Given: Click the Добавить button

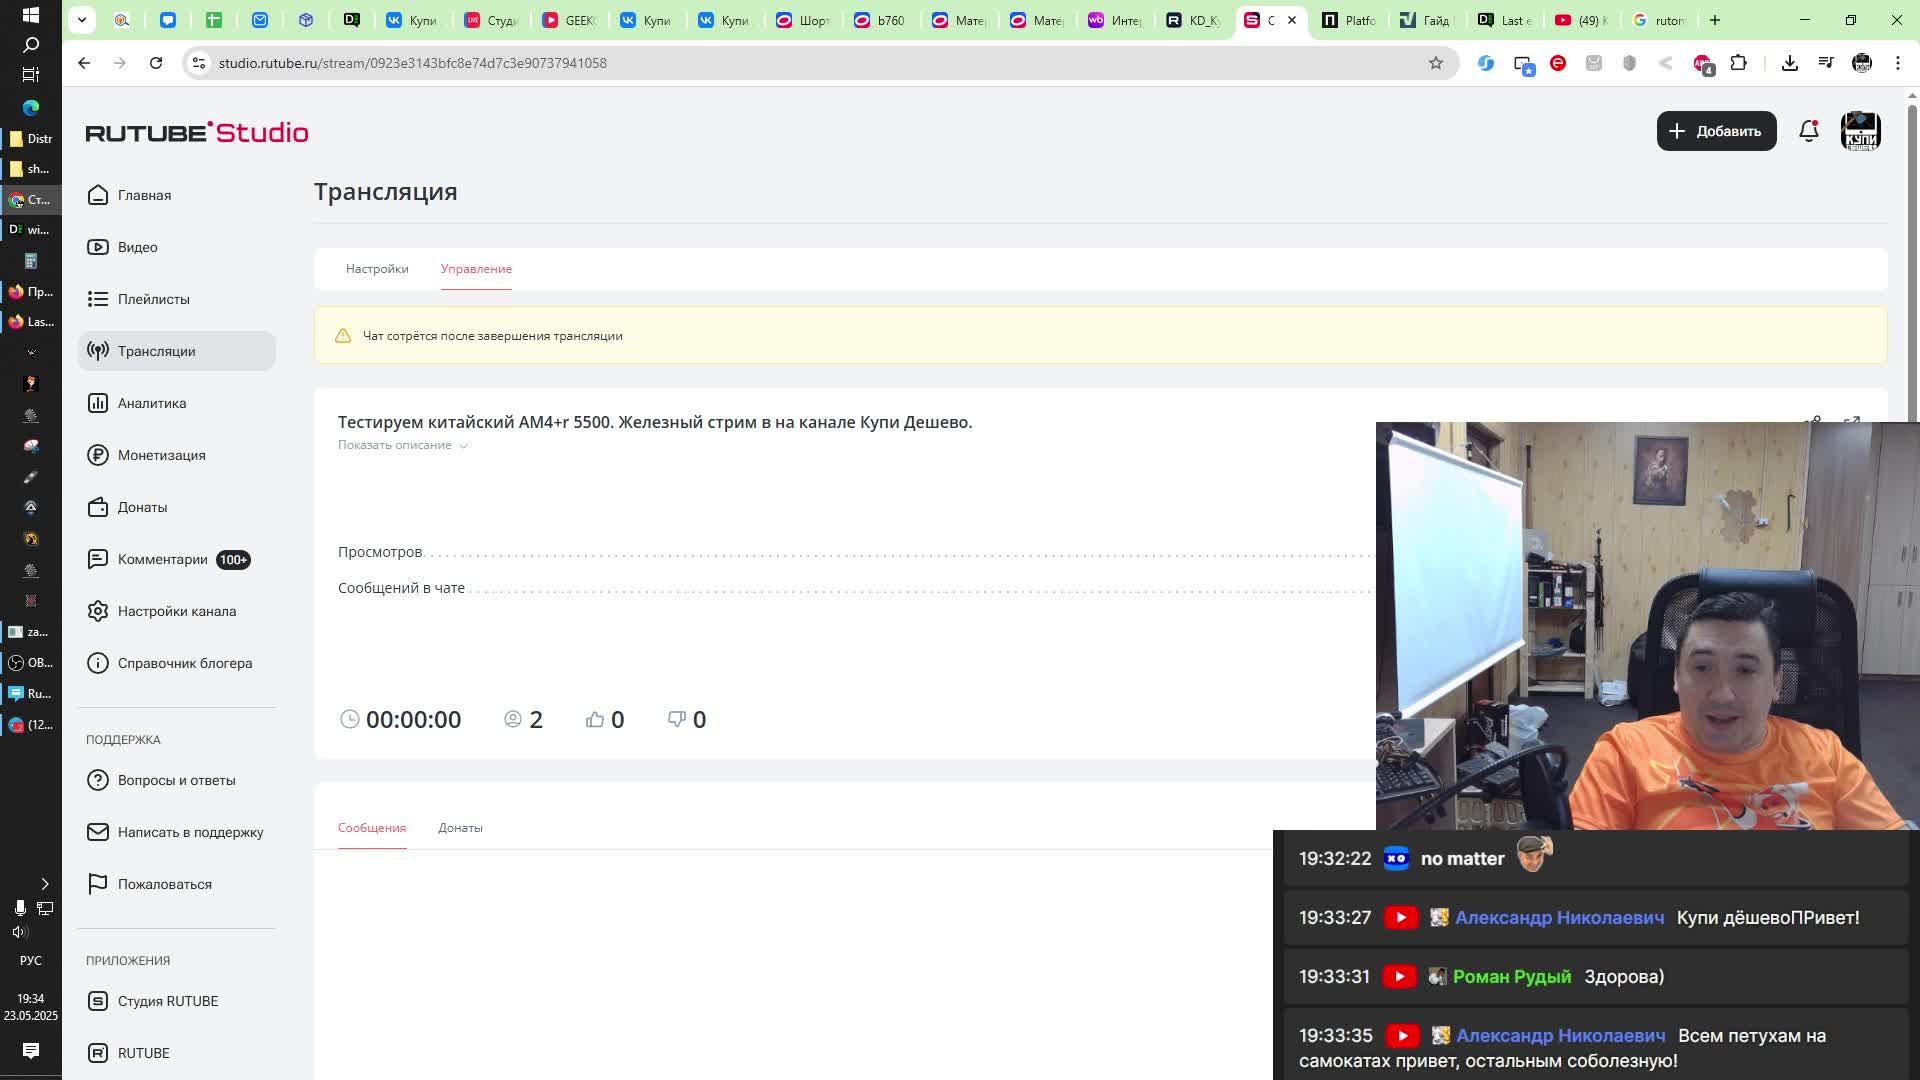Looking at the screenshot, I should click(x=1716, y=131).
